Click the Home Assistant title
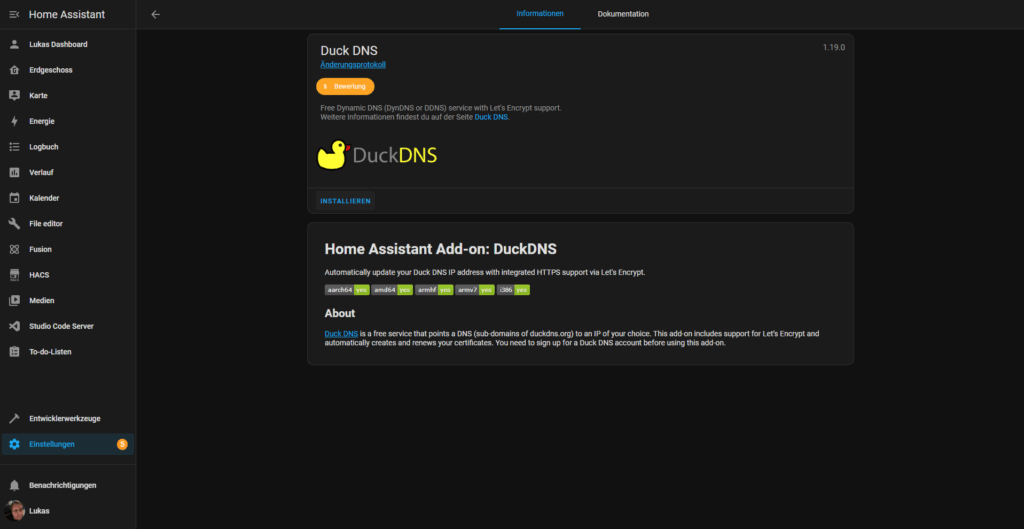1024x529 pixels. (67, 14)
